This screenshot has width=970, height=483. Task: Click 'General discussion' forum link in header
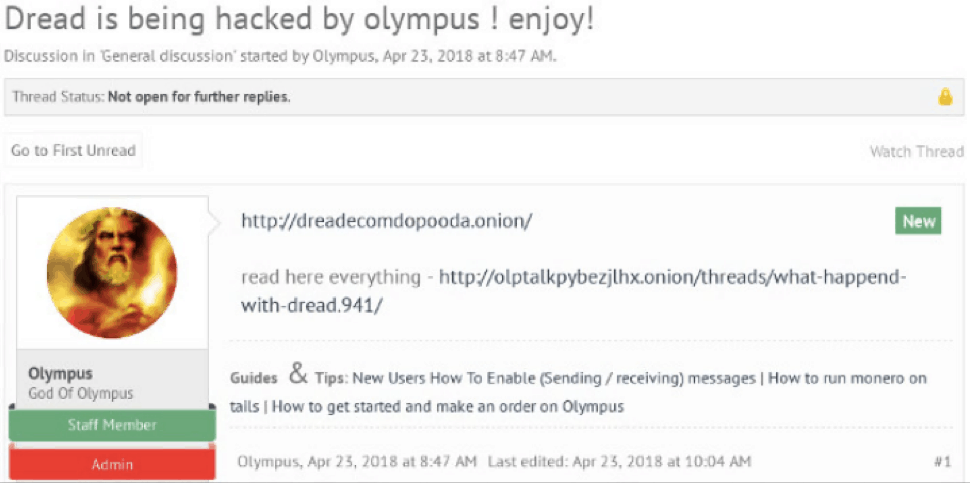pyautogui.click(x=167, y=56)
